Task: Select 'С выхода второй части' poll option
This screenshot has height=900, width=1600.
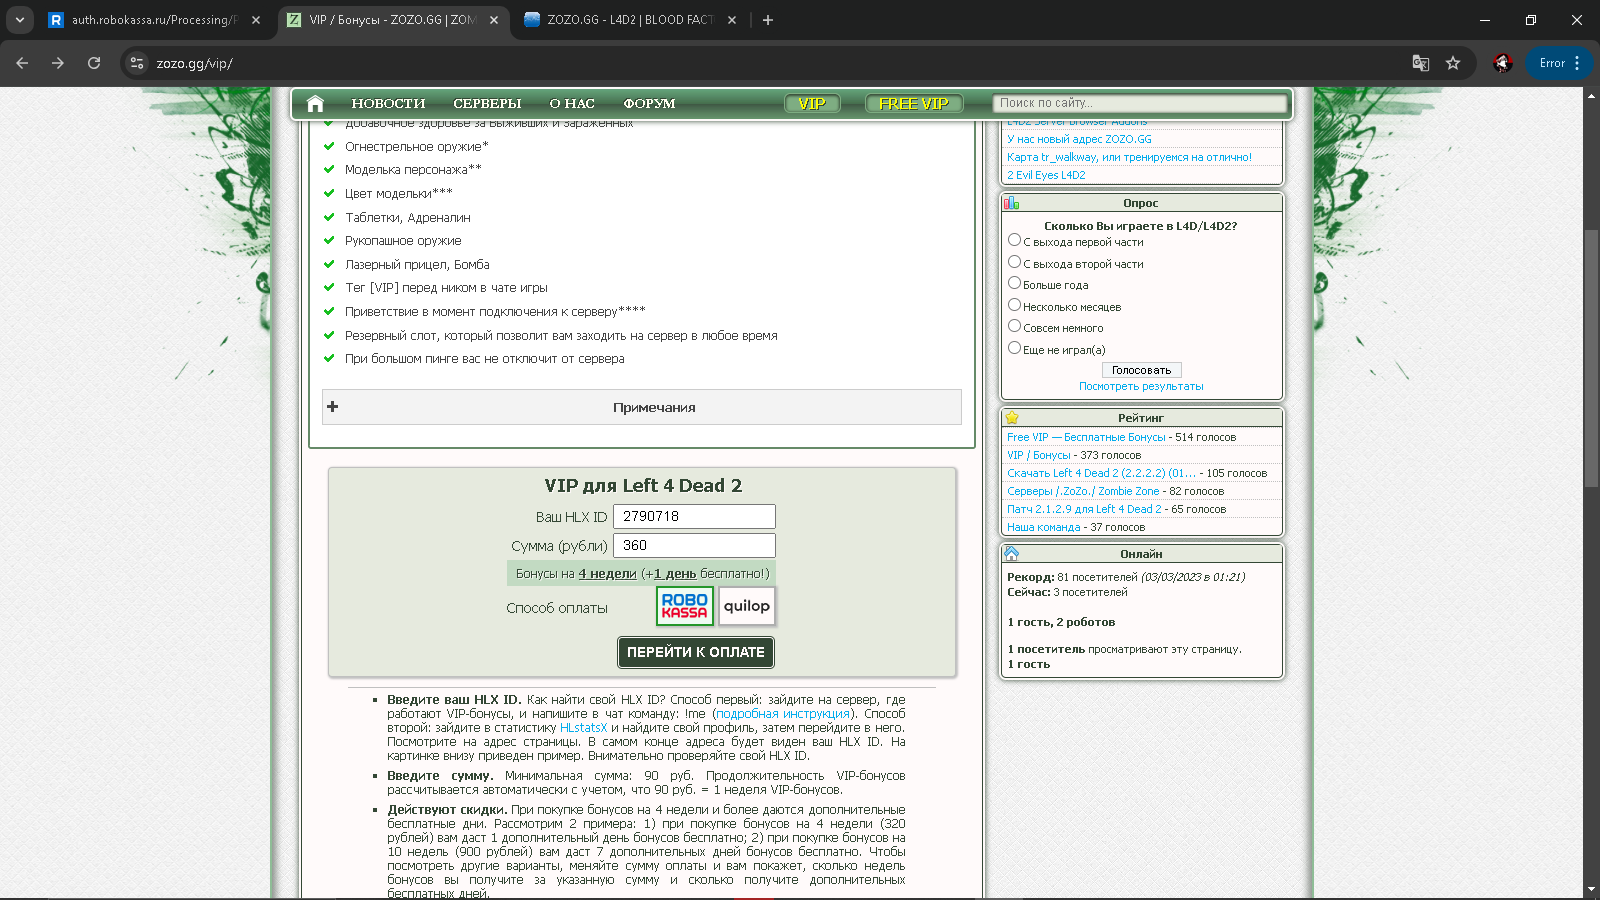Action: (x=1014, y=262)
